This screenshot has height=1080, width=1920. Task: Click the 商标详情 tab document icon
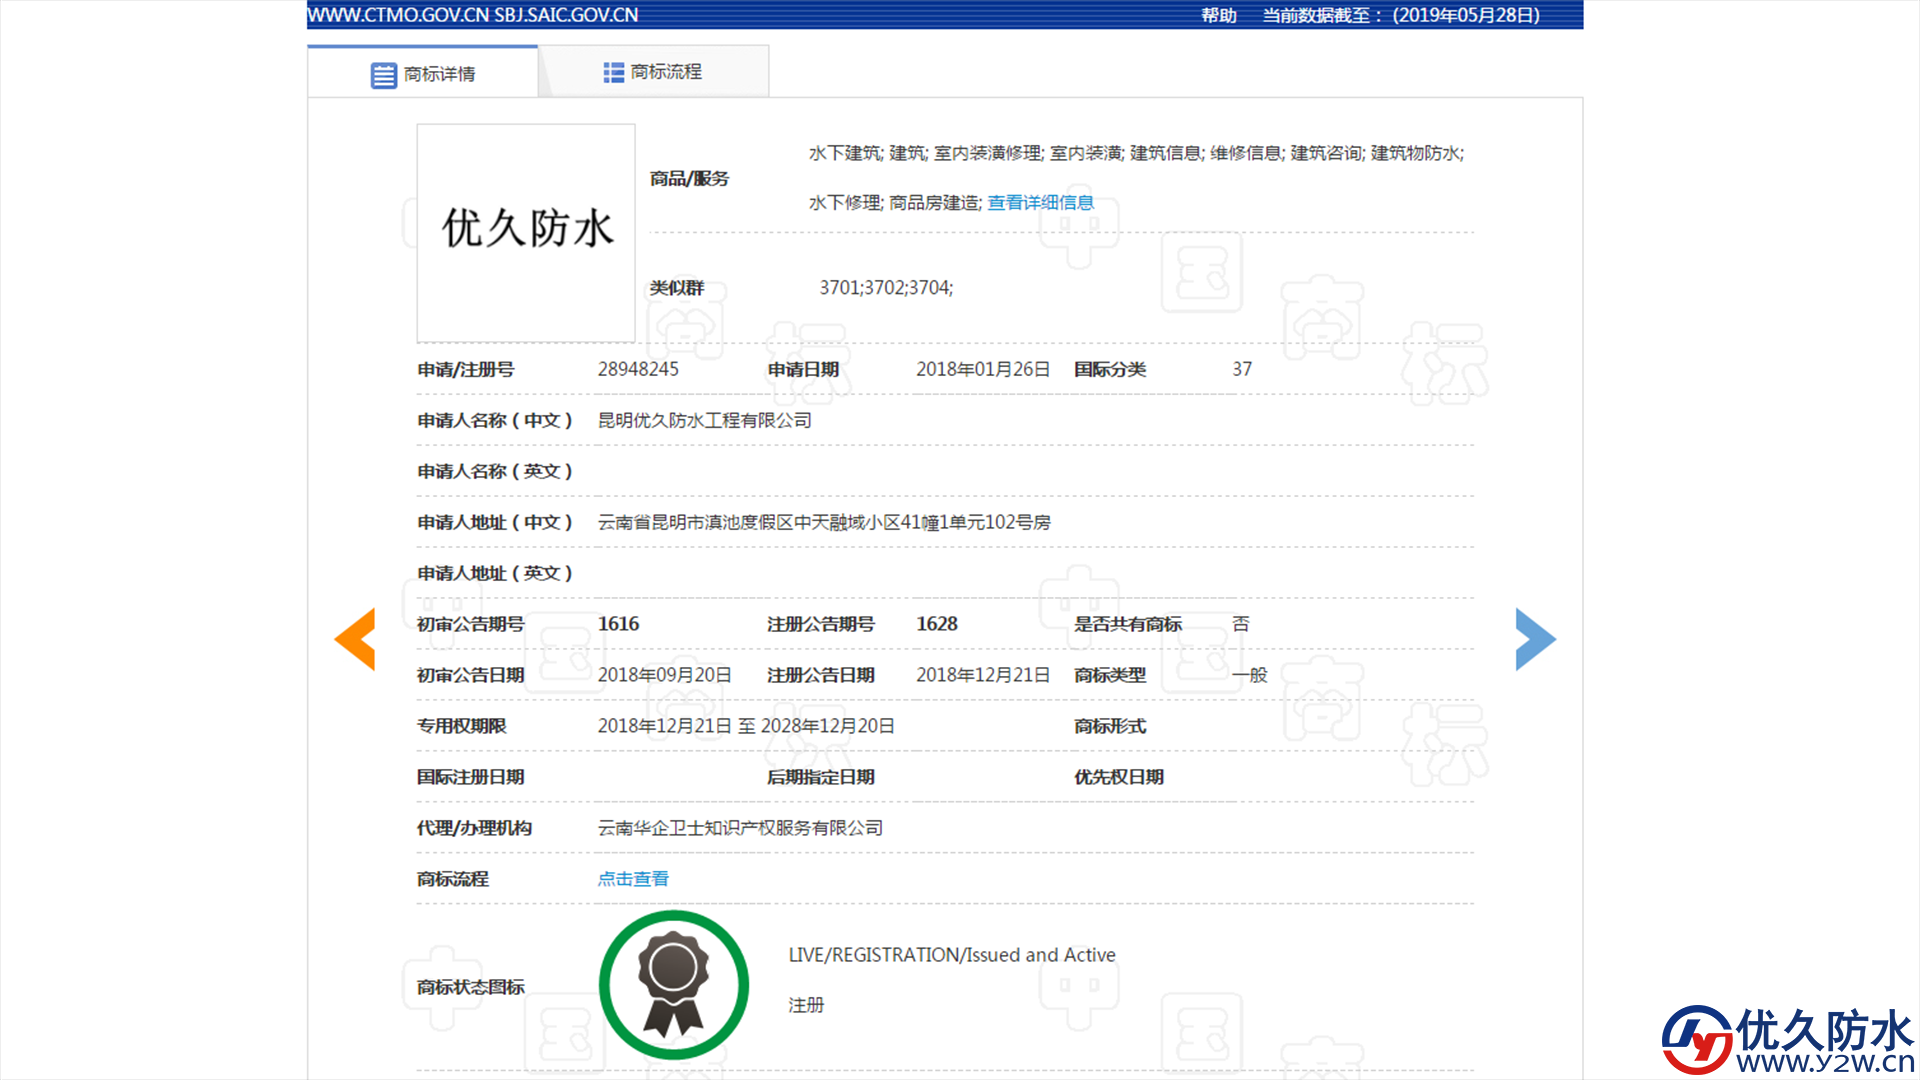384,75
